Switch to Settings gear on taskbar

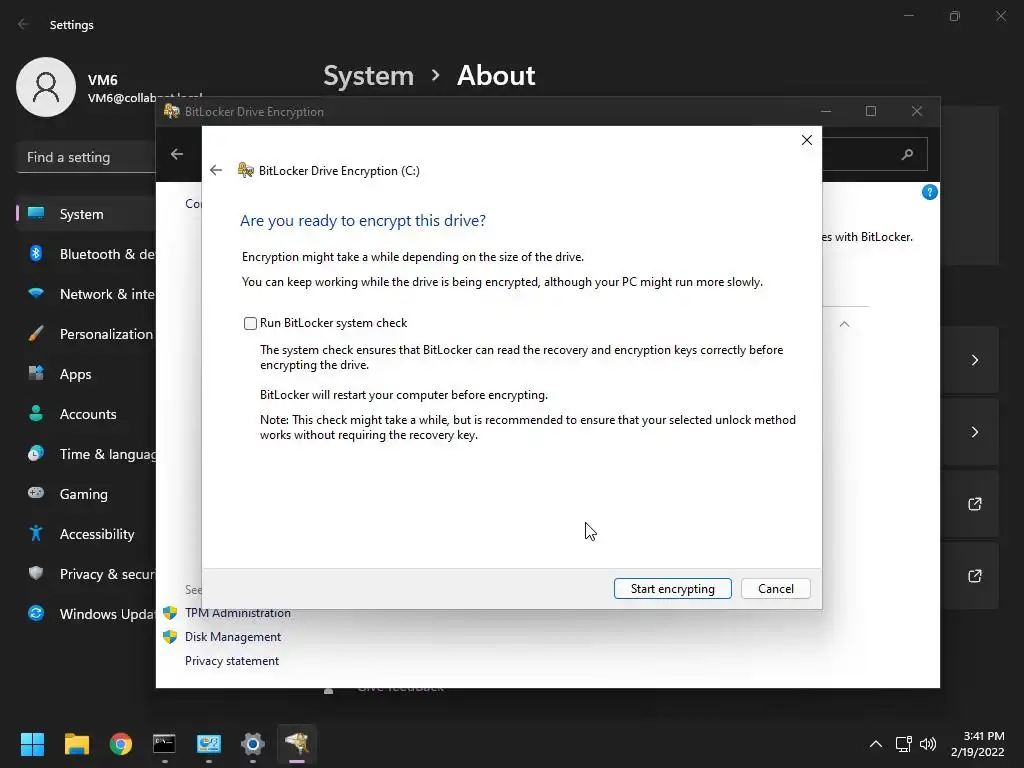(252, 744)
